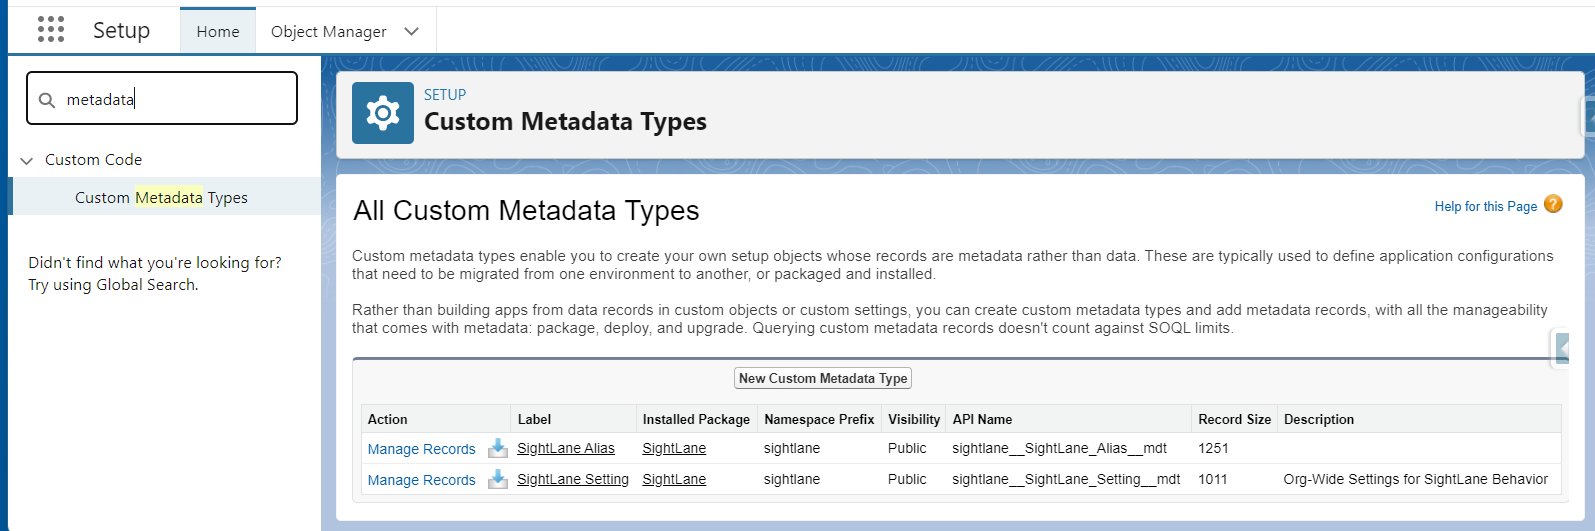This screenshot has width=1595, height=531.
Task: Click the Help question mark icon
Action: [1553, 204]
